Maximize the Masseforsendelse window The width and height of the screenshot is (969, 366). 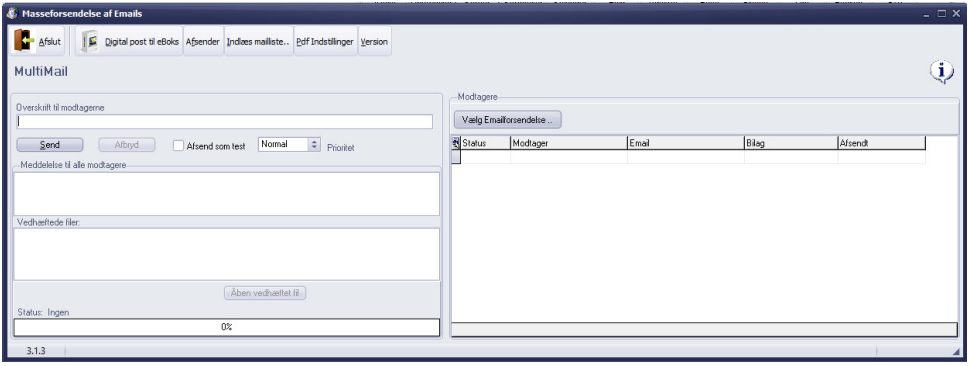click(x=942, y=13)
